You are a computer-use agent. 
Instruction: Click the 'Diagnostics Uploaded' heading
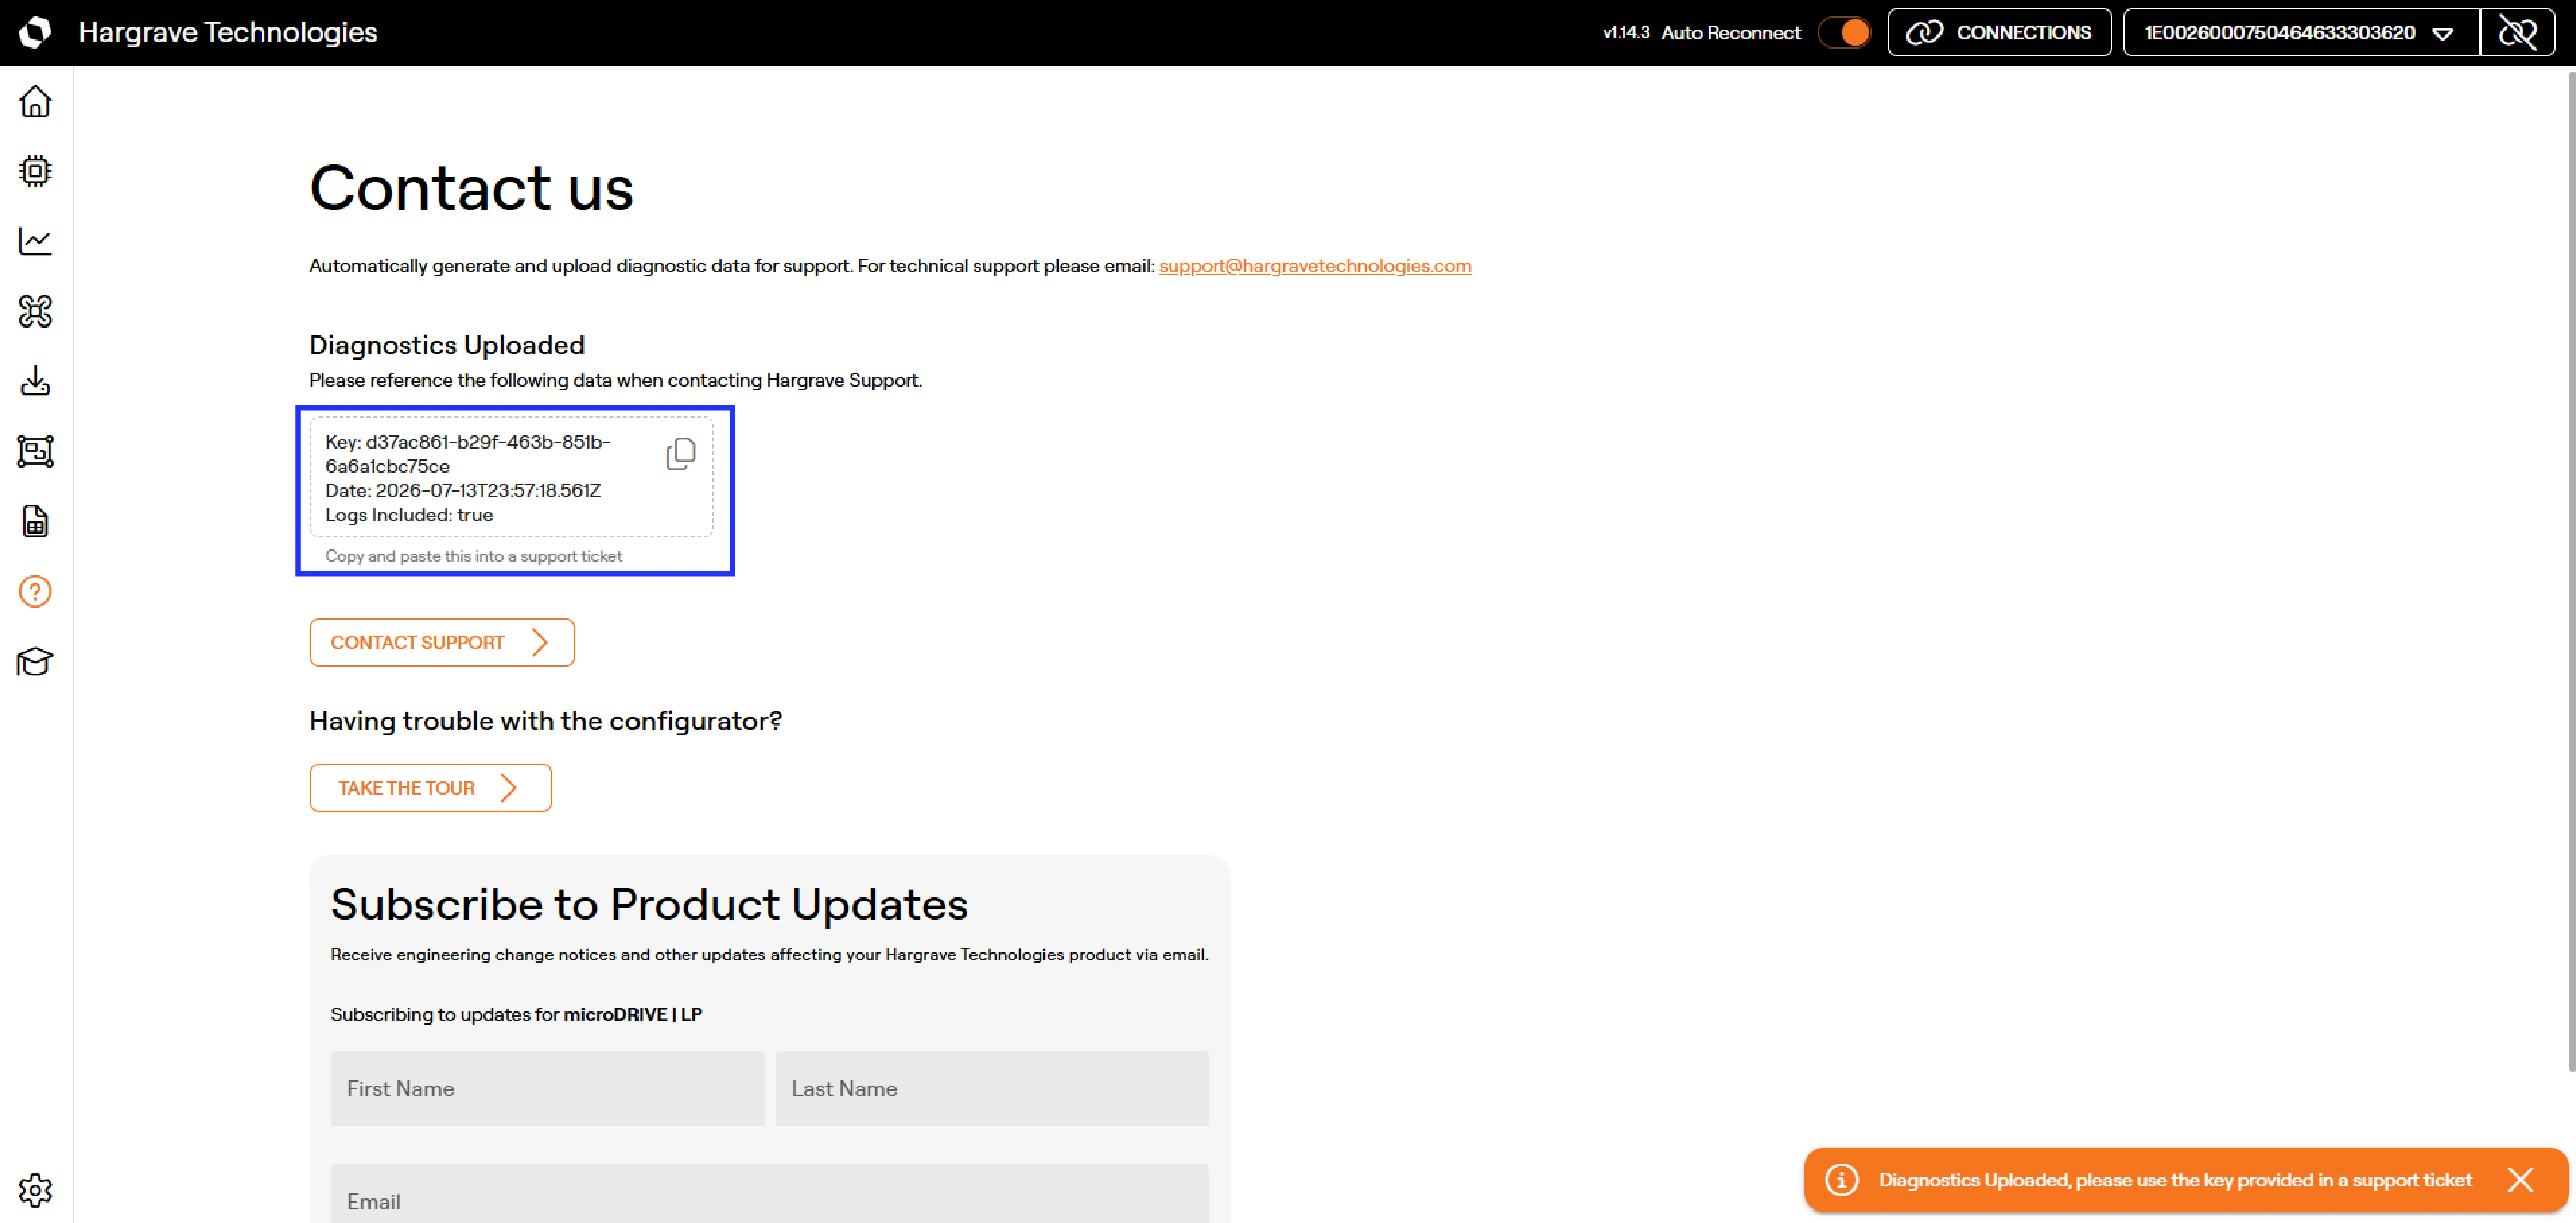coord(447,345)
